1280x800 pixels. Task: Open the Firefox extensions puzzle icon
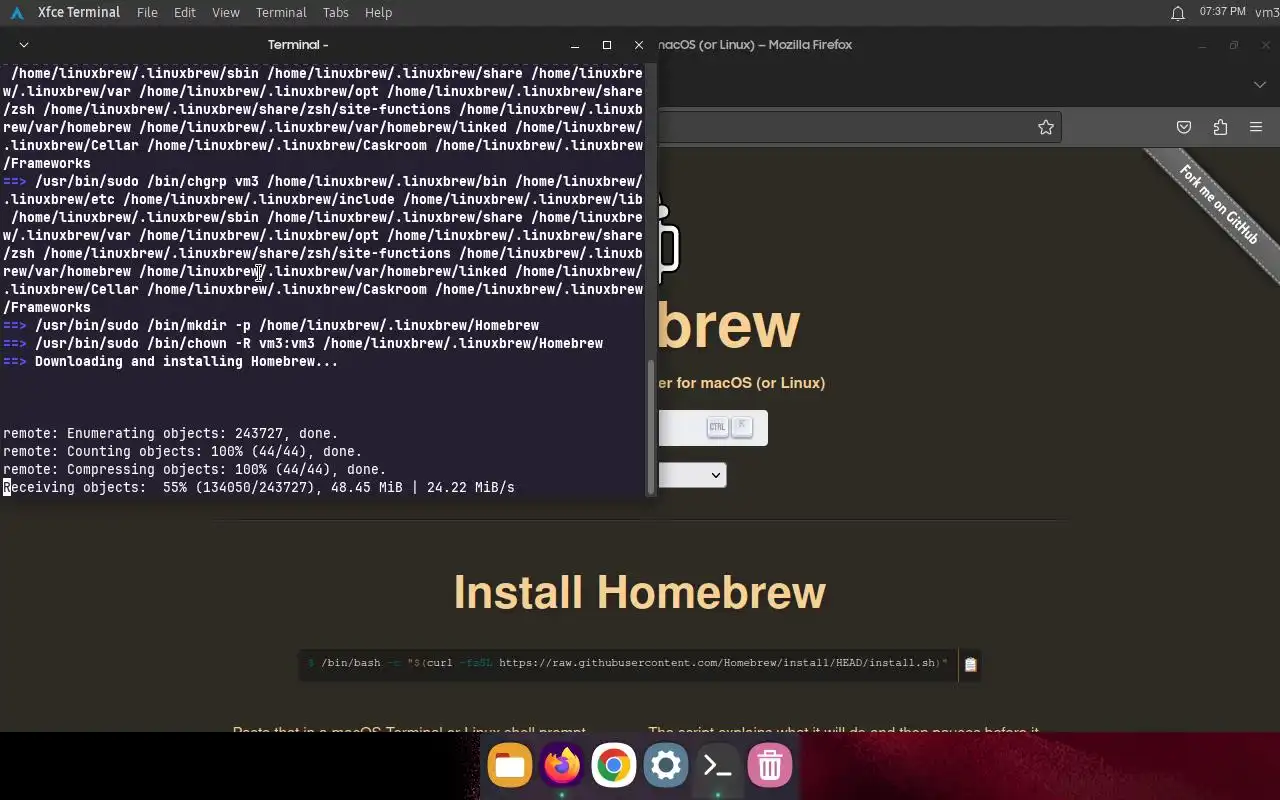click(1220, 127)
